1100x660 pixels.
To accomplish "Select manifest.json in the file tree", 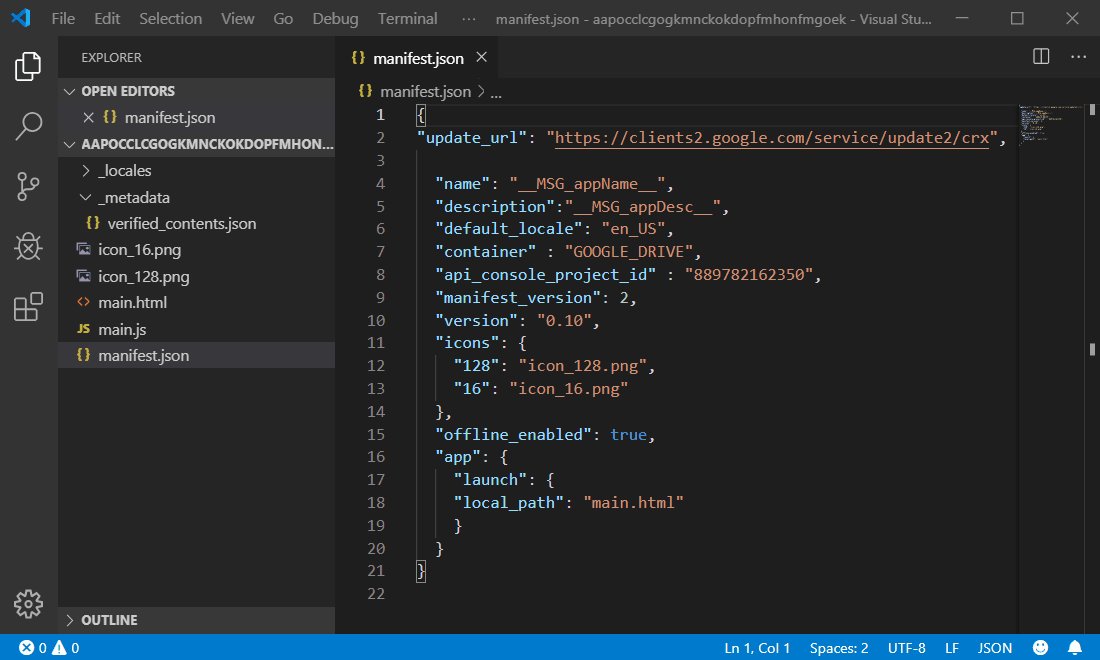I will 196,356.
